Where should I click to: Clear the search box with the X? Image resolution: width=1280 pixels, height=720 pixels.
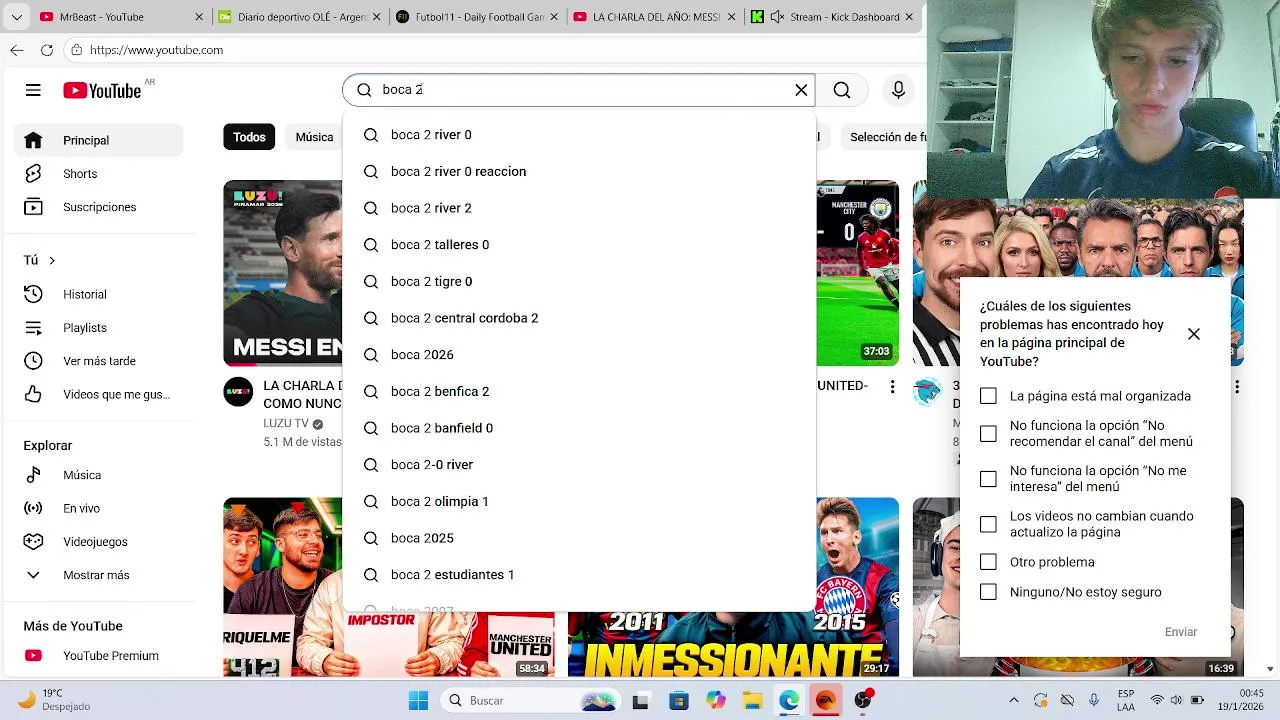click(801, 90)
